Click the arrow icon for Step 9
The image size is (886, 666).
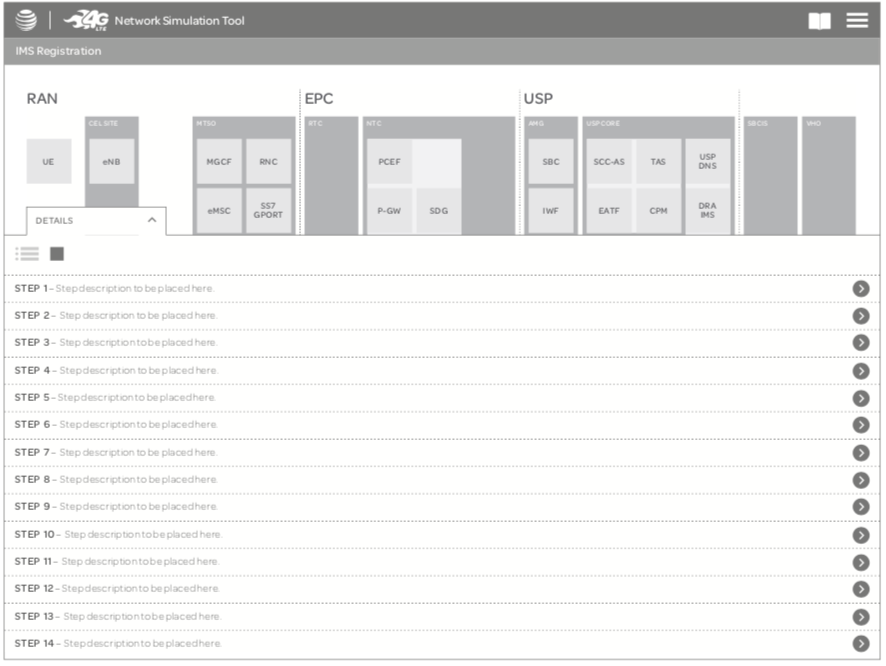861,508
